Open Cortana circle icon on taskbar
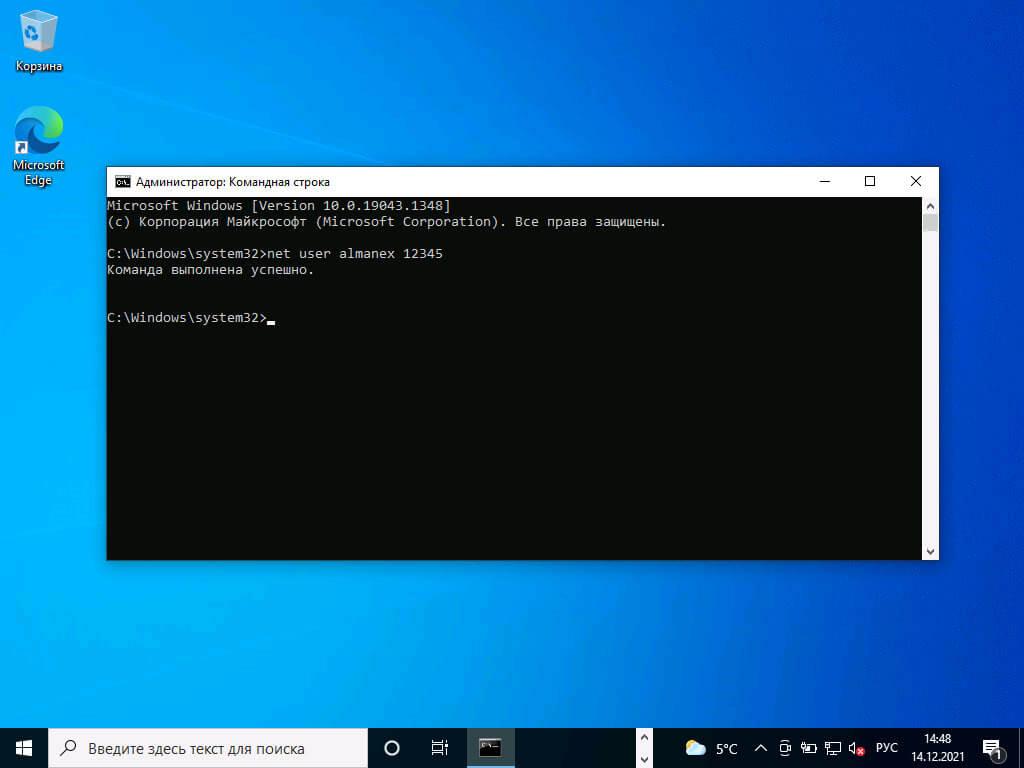The width and height of the screenshot is (1024, 768). pos(392,748)
